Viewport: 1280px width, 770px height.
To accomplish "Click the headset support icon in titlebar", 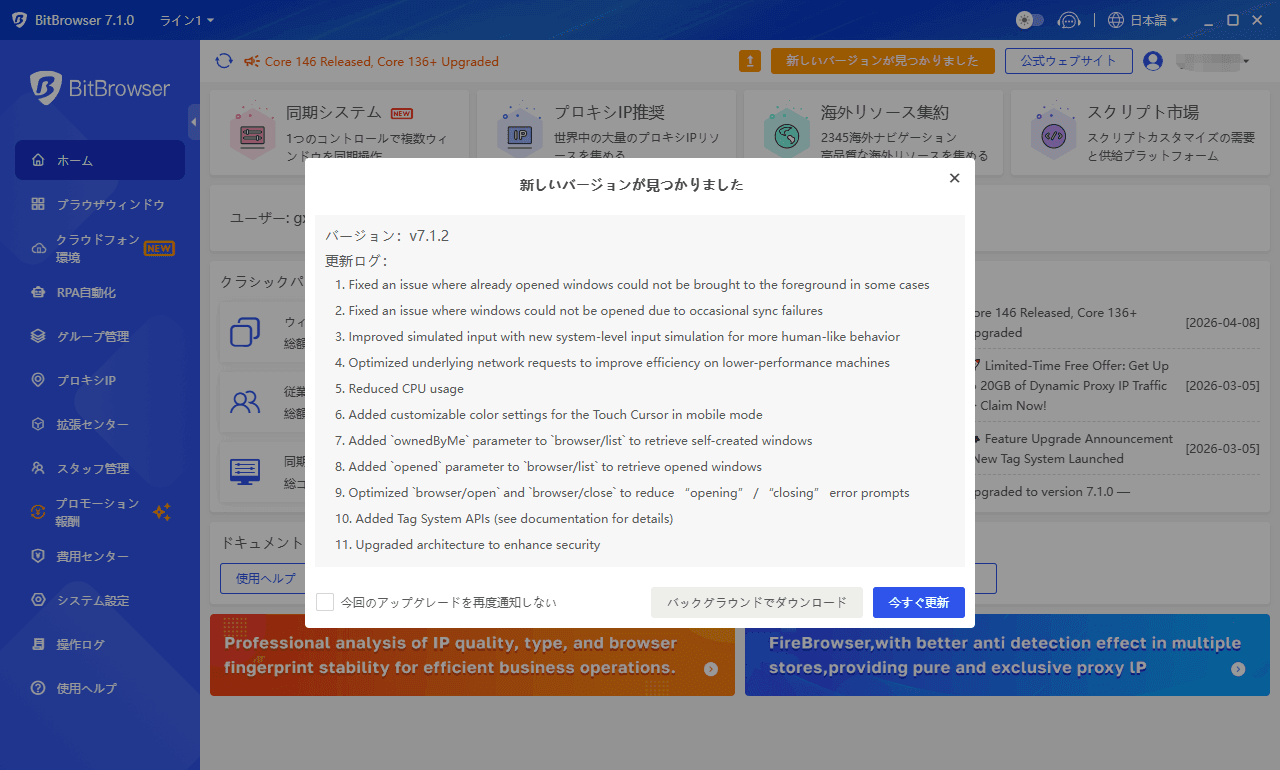I will tap(1069, 20).
